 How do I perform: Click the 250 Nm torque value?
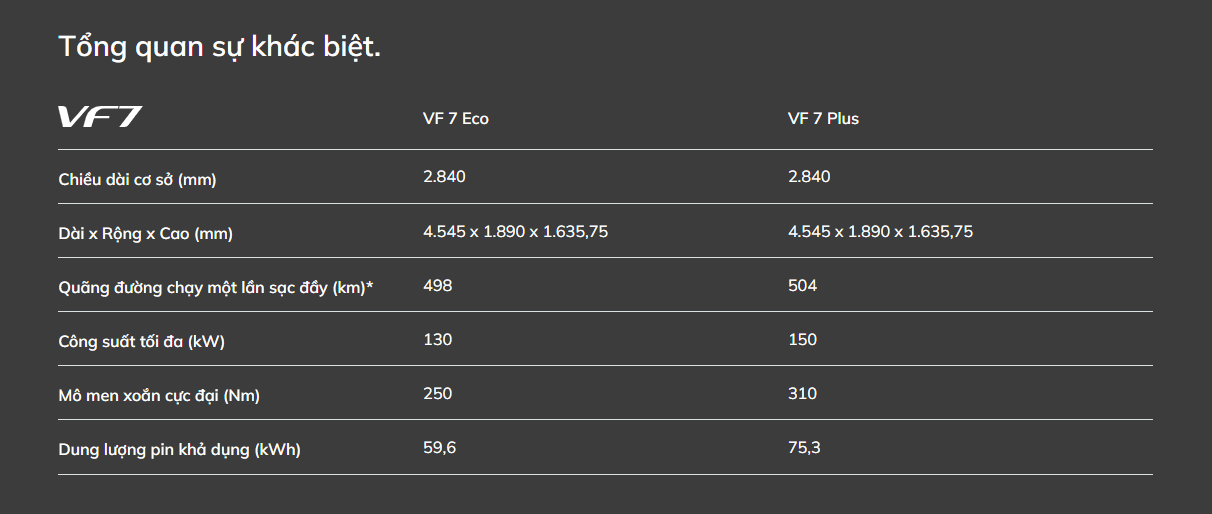438,394
